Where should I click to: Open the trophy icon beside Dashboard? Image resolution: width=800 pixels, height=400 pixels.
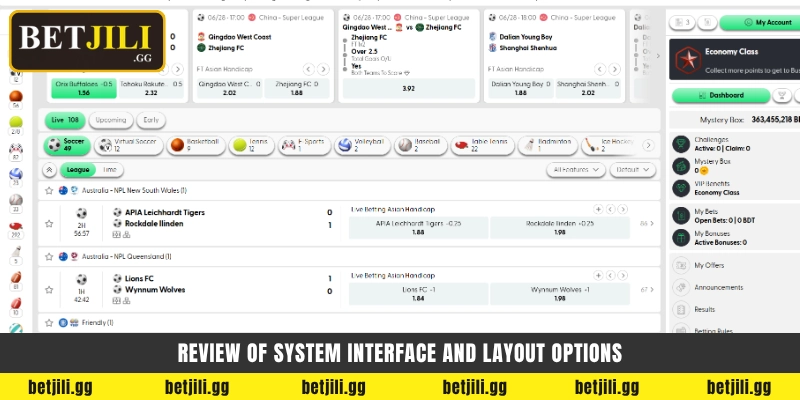tap(782, 95)
